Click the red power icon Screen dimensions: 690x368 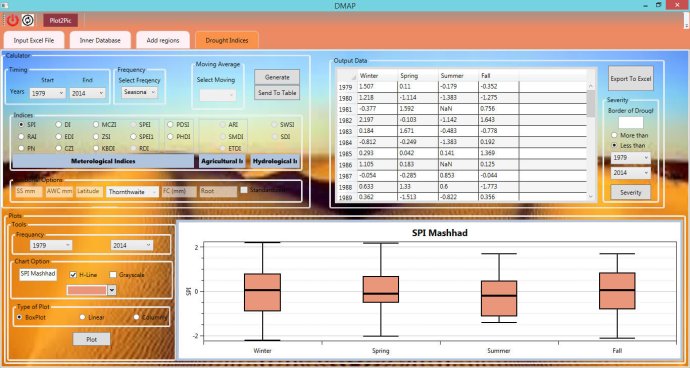pos(13,20)
